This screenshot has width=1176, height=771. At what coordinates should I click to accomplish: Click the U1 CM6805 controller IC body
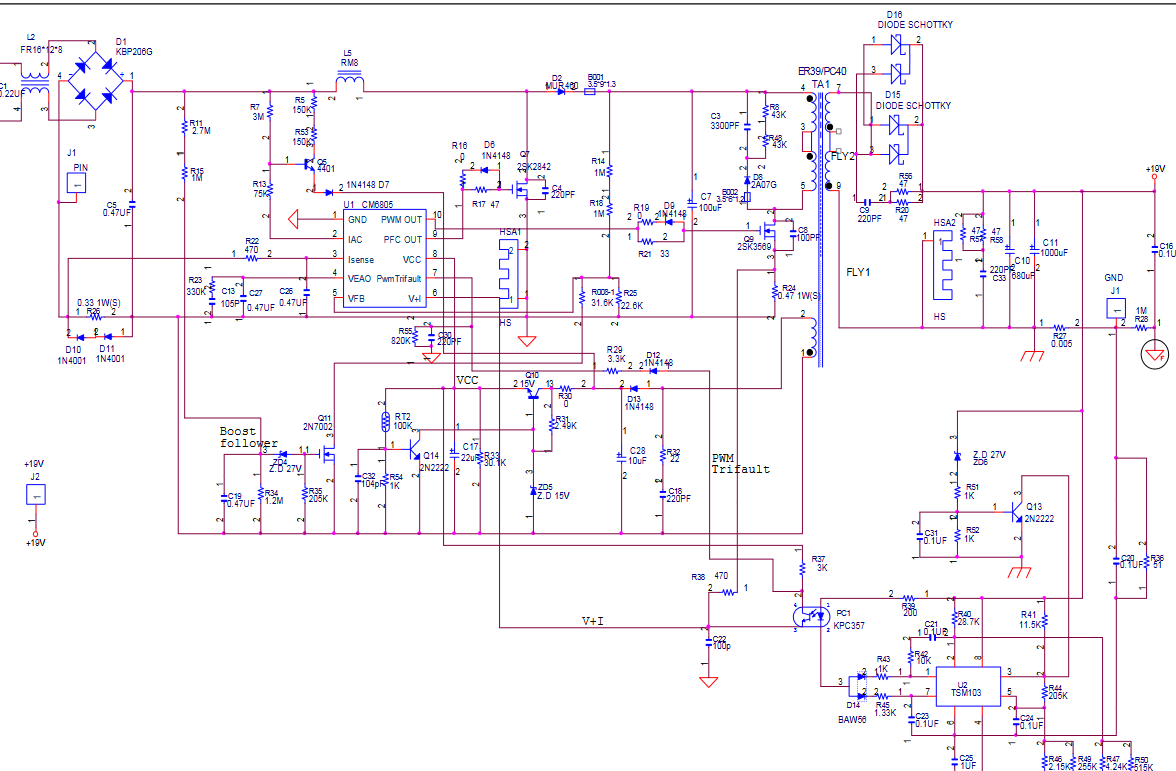point(385,259)
